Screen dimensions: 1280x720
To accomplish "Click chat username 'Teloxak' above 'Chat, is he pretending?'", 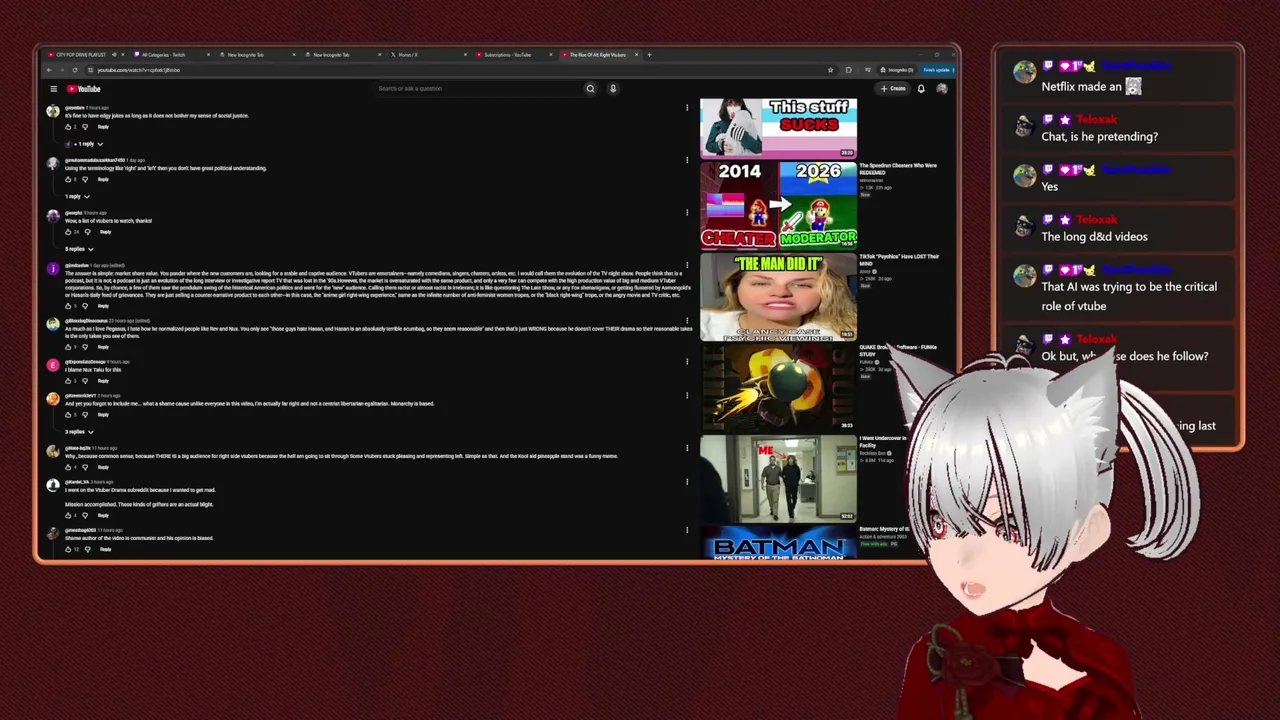I will click(x=1096, y=120).
